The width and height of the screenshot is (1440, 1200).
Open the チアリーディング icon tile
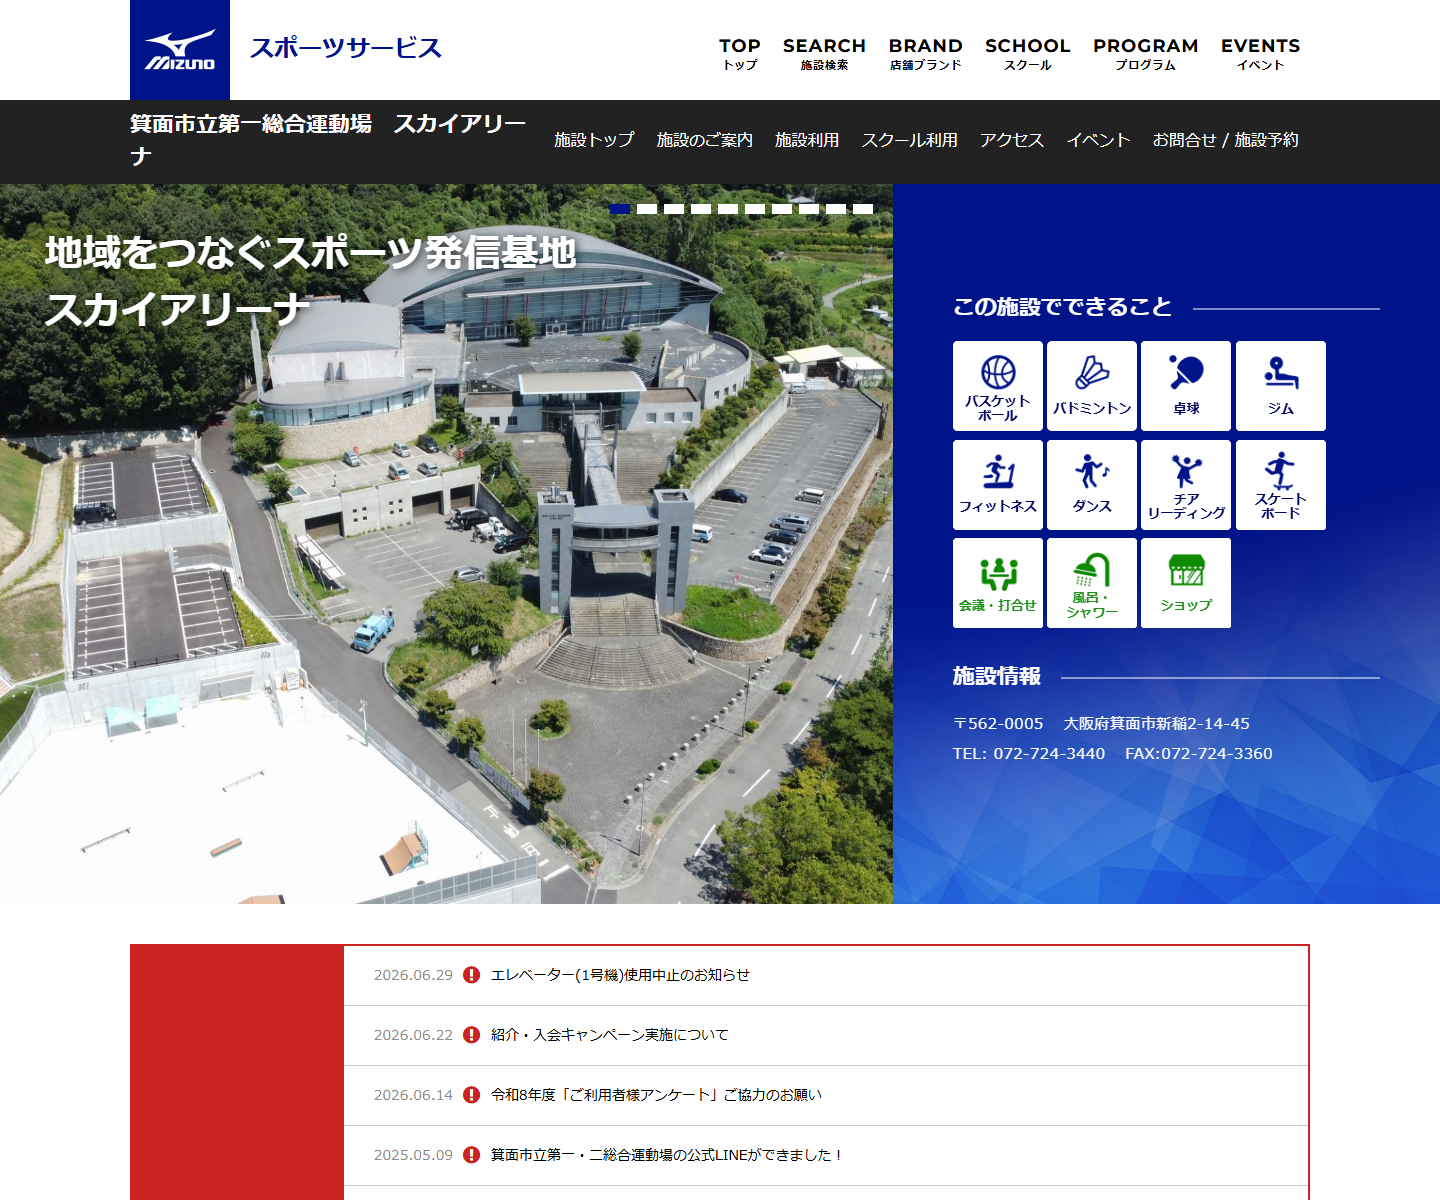1186,485
